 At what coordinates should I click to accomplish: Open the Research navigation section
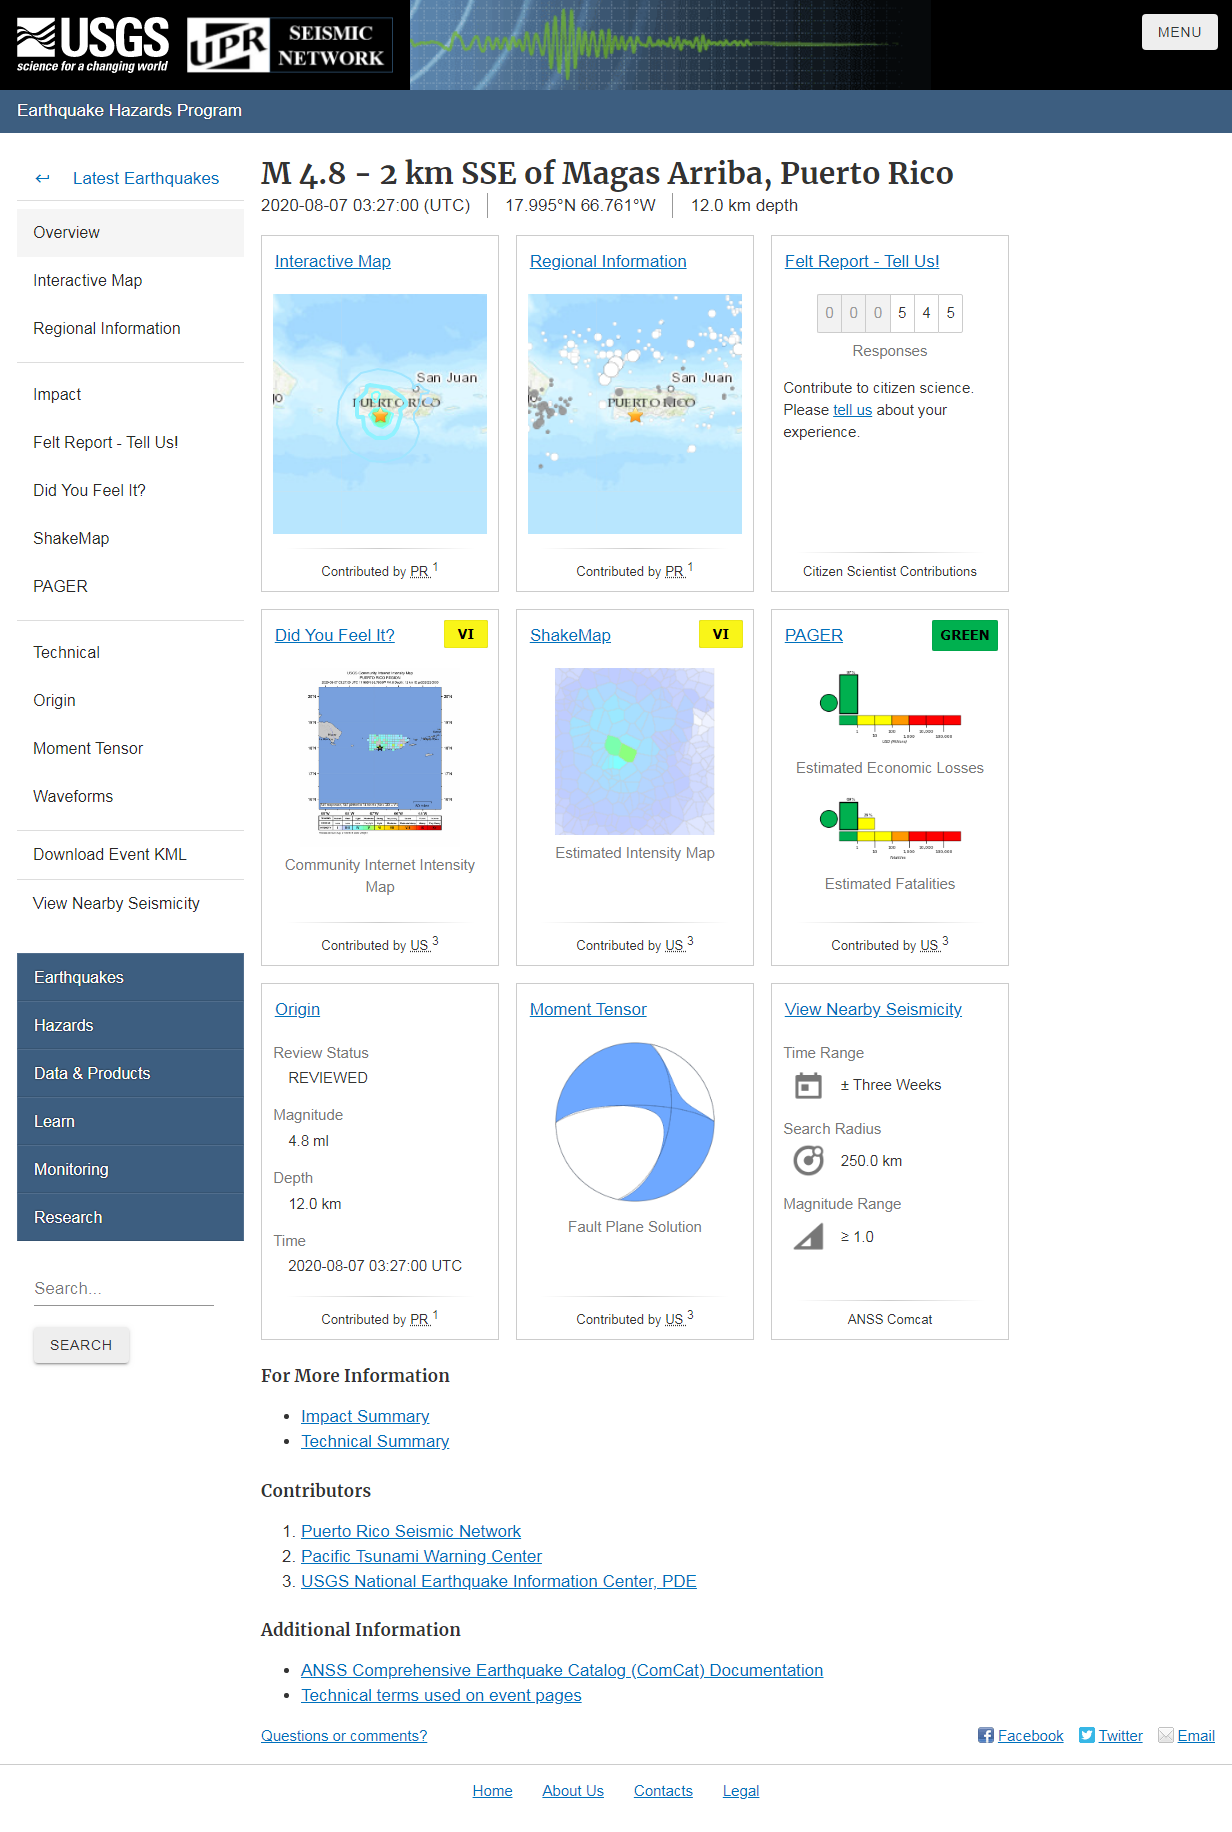point(130,1217)
